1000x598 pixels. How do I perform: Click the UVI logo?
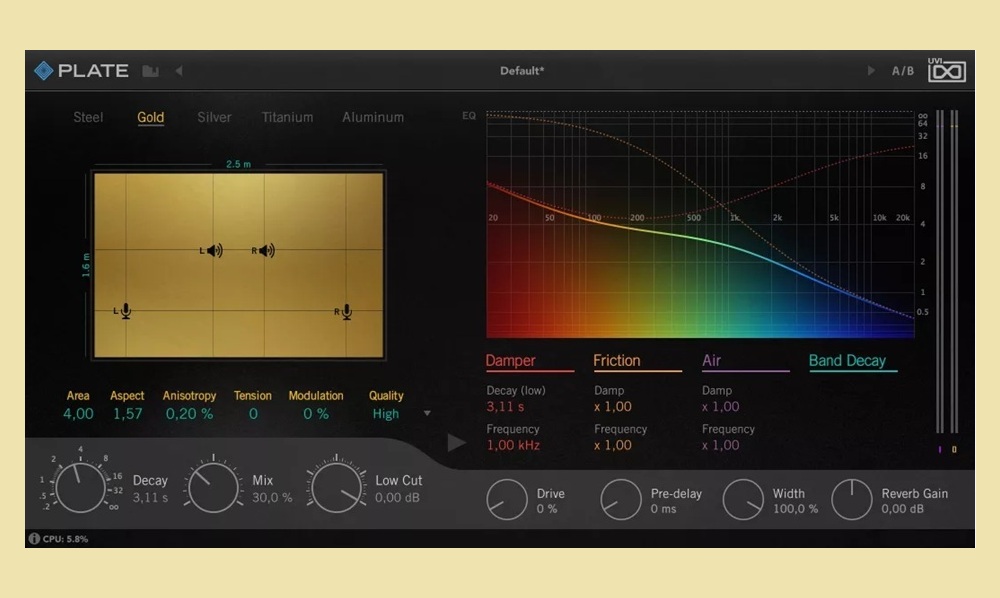click(945, 69)
